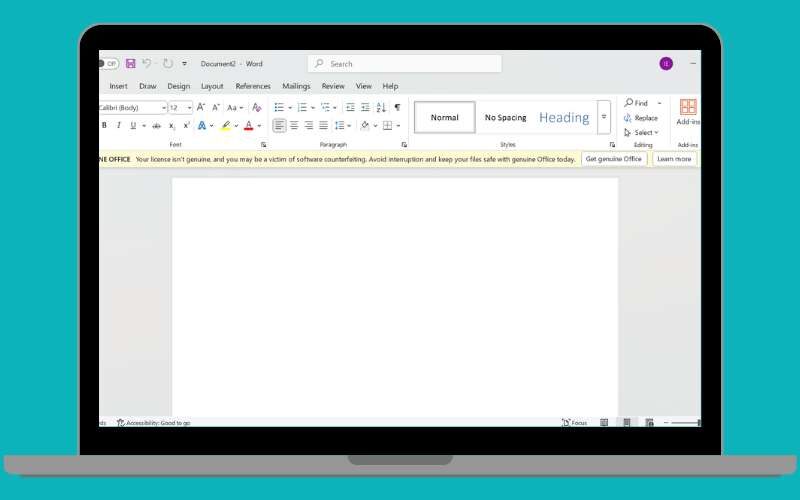This screenshot has width=800, height=500.
Task: Toggle the AutoSave switch
Action: (x=109, y=63)
